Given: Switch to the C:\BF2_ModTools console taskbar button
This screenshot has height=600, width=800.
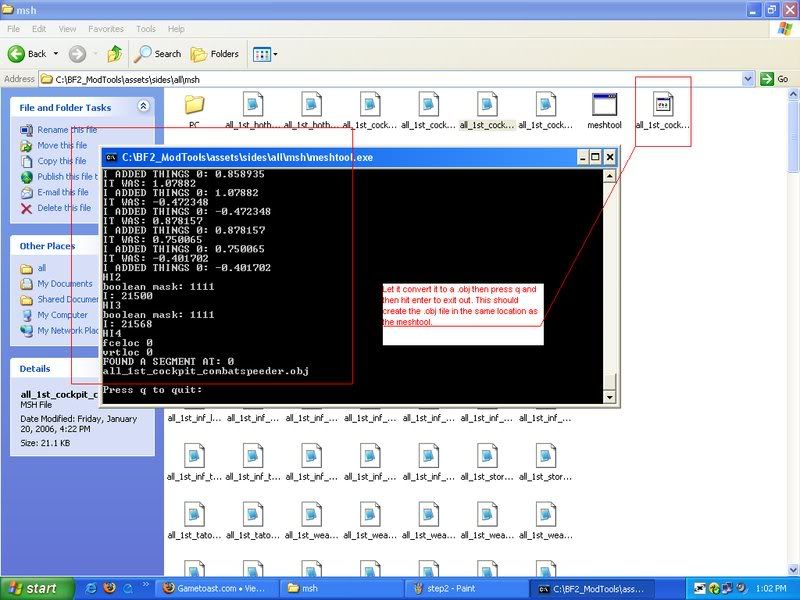Looking at the screenshot, I should tap(590, 588).
